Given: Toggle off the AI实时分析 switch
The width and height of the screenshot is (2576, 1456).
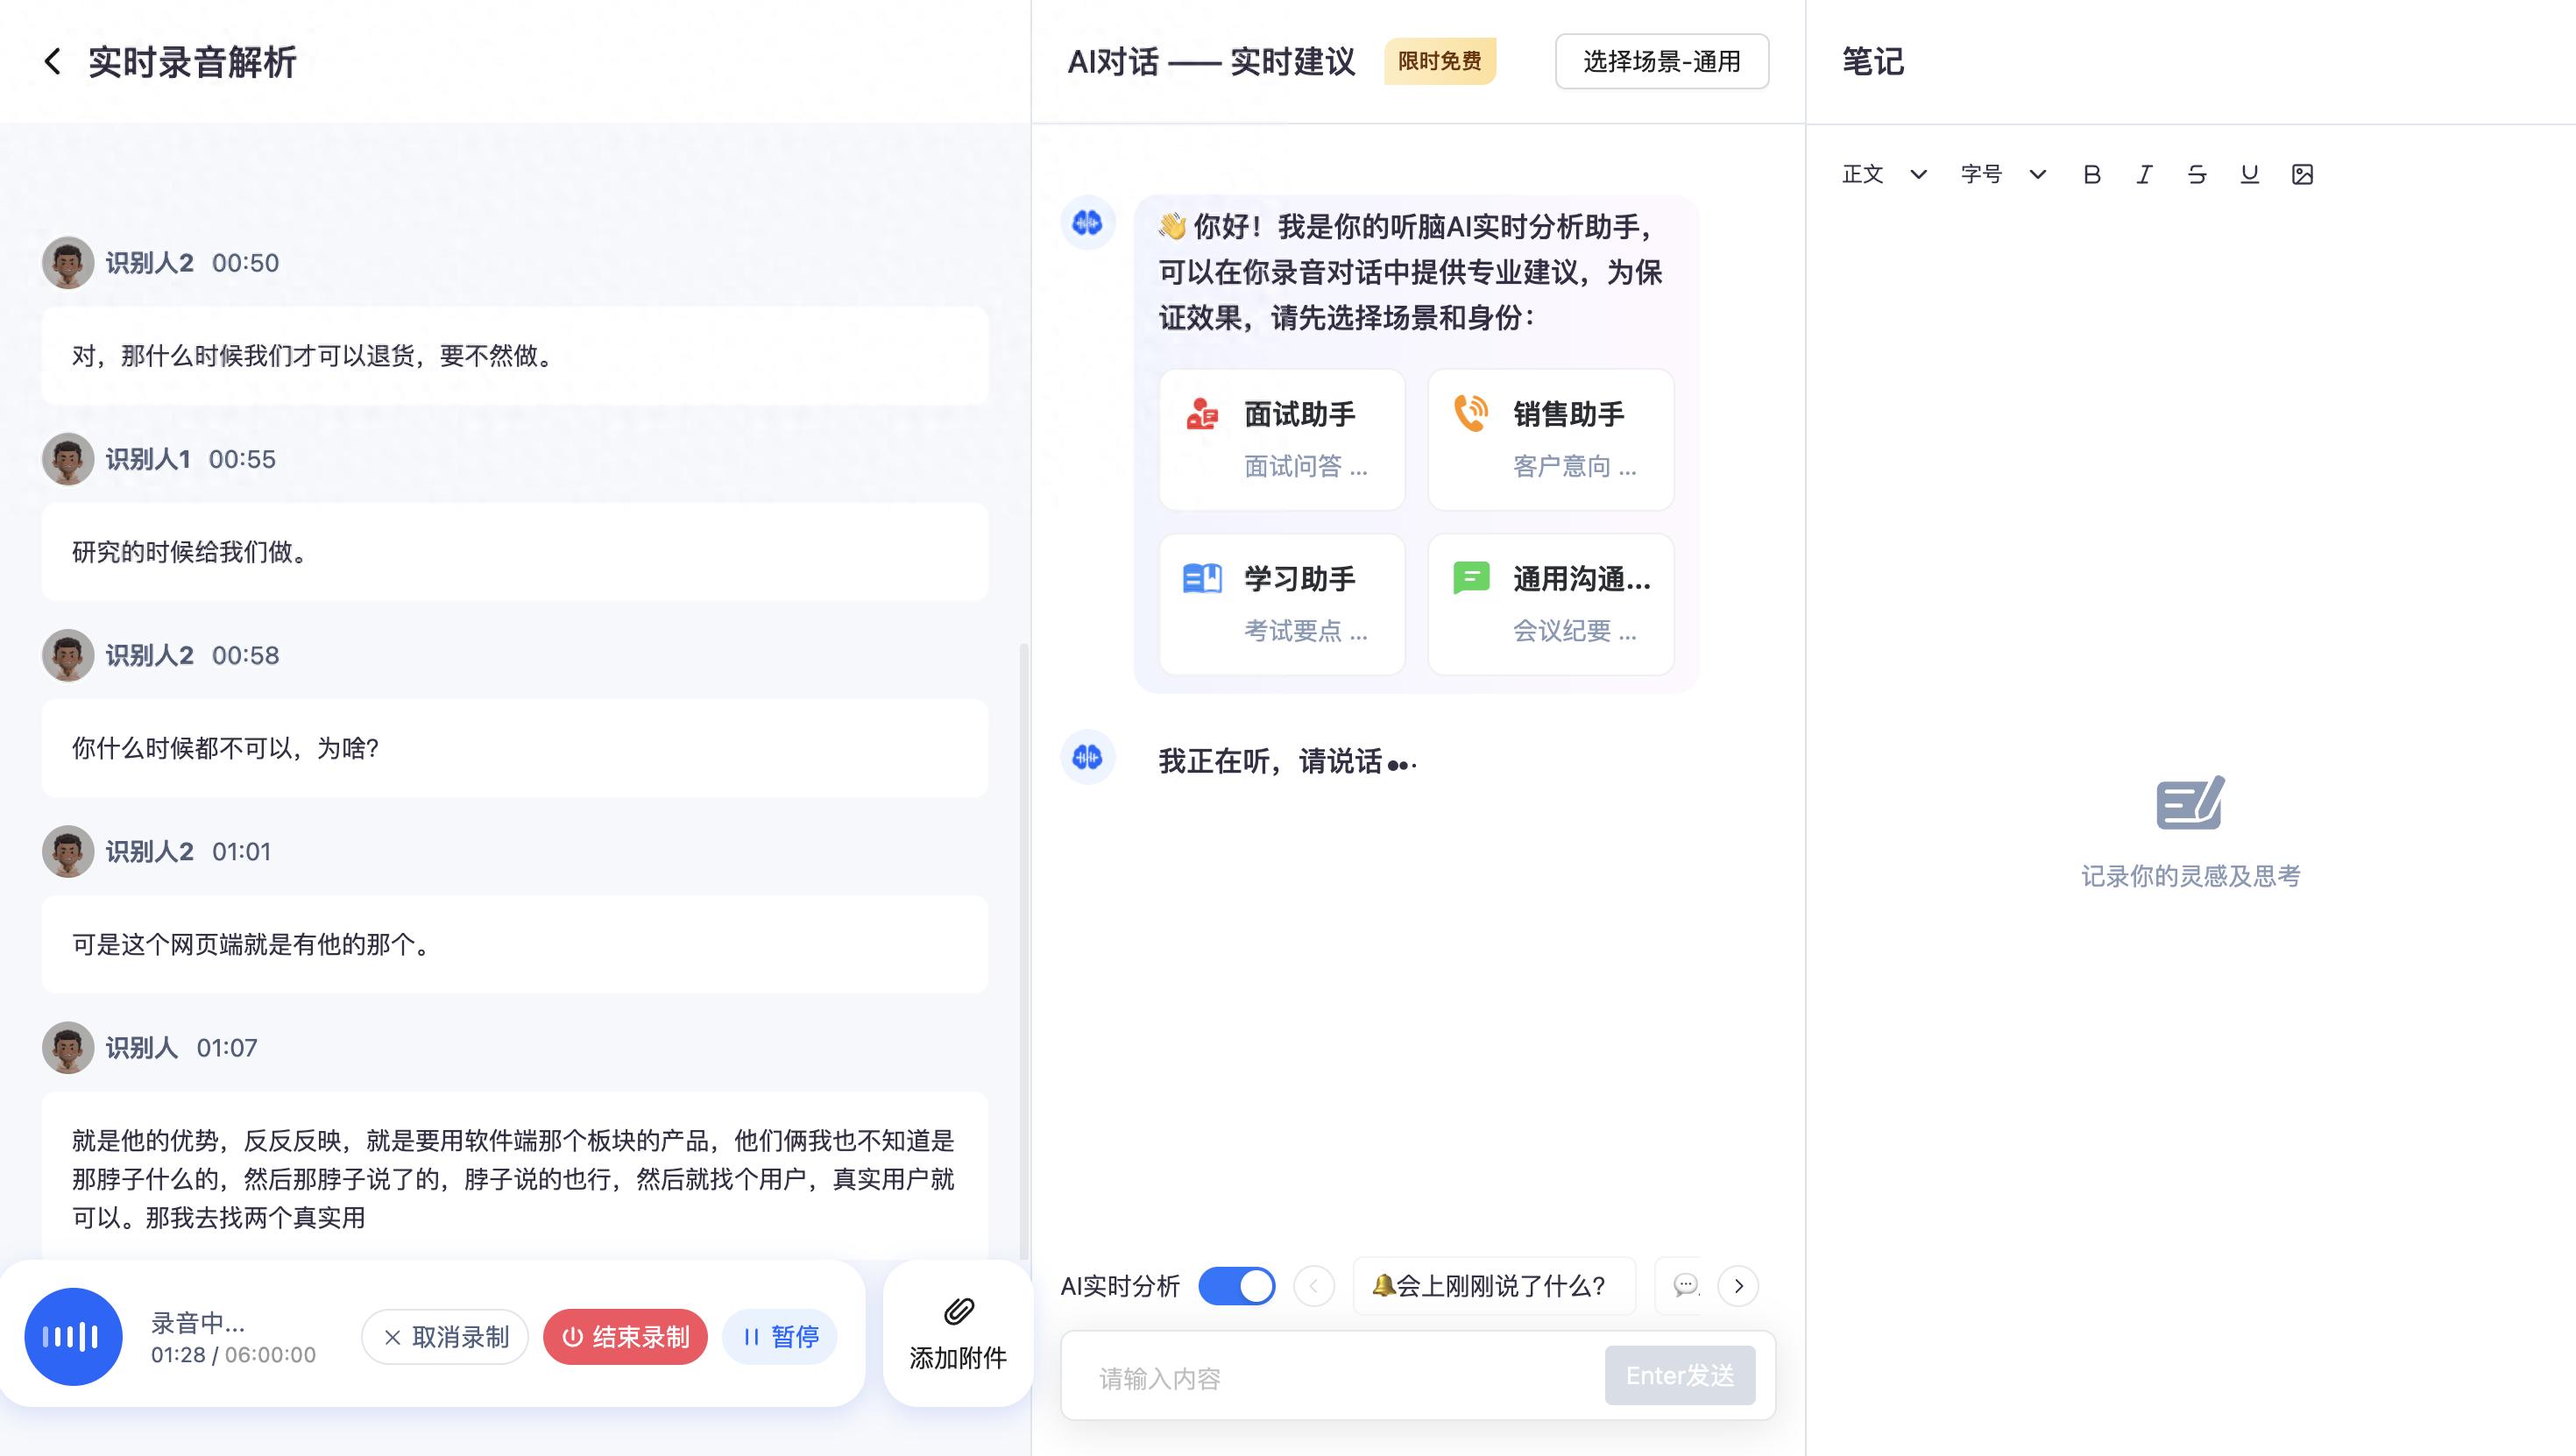Looking at the screenshot, I should (1236, 1286).
